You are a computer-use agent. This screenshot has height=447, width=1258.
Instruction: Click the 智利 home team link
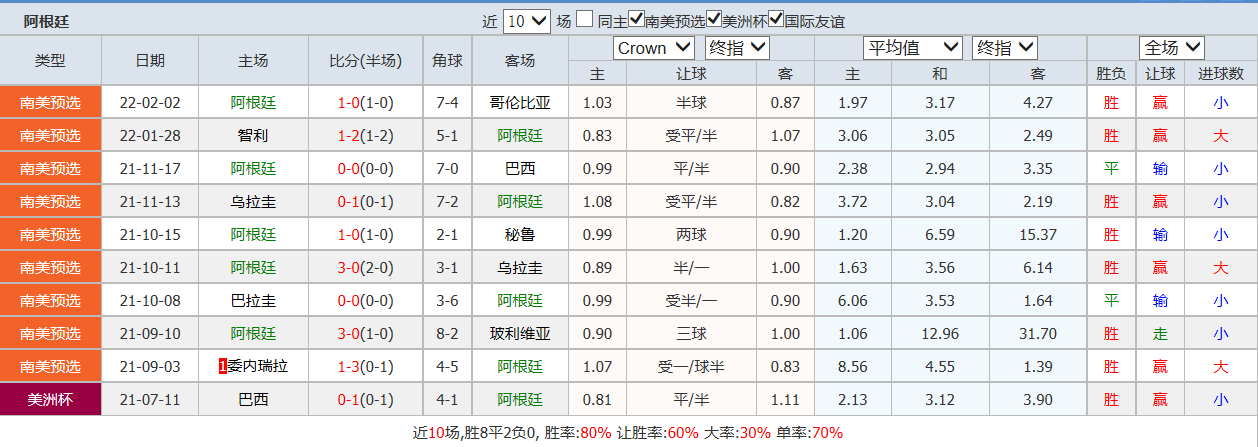[253, 135]
